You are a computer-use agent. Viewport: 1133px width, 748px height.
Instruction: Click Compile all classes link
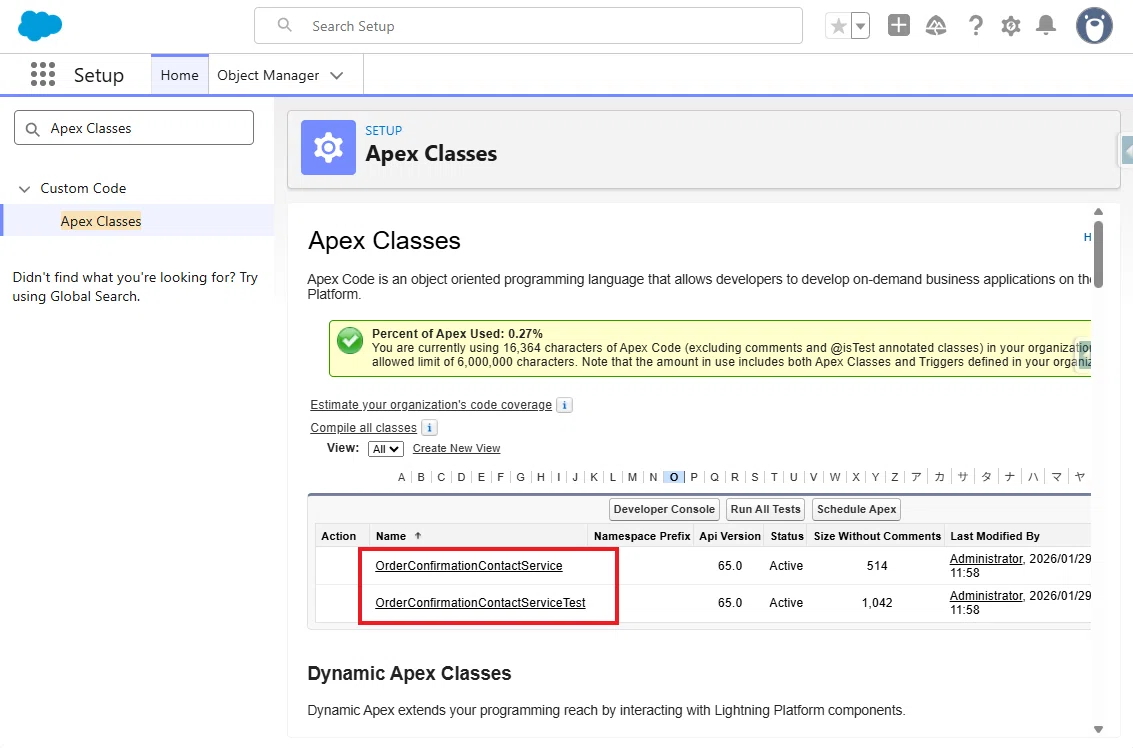[363, 428]
